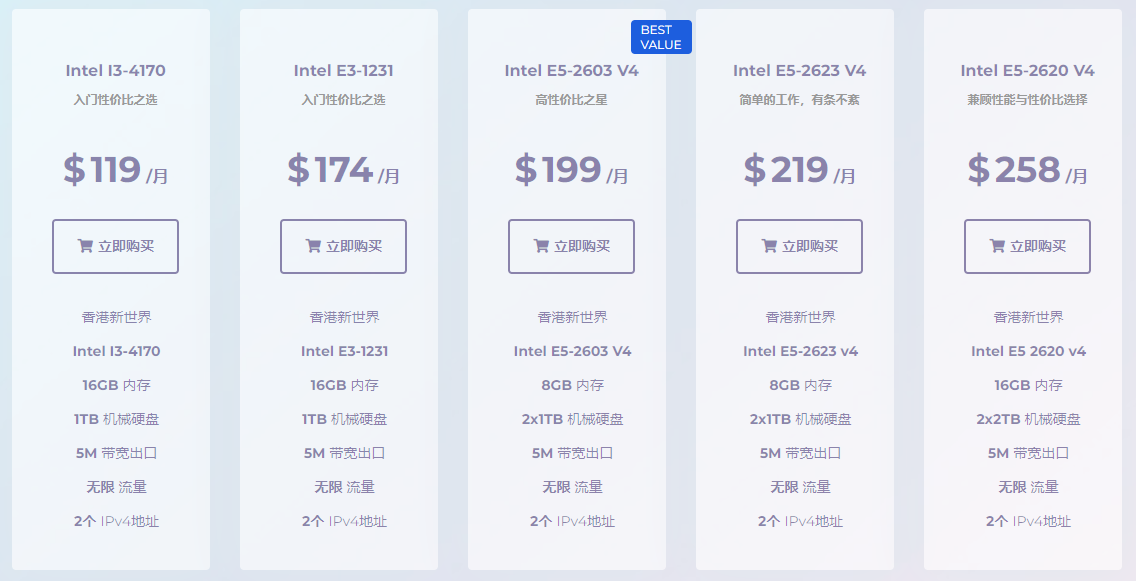Click the BEST VALUE badge
This screenshot has height=581, width=1136.
[x=661, y=37]
